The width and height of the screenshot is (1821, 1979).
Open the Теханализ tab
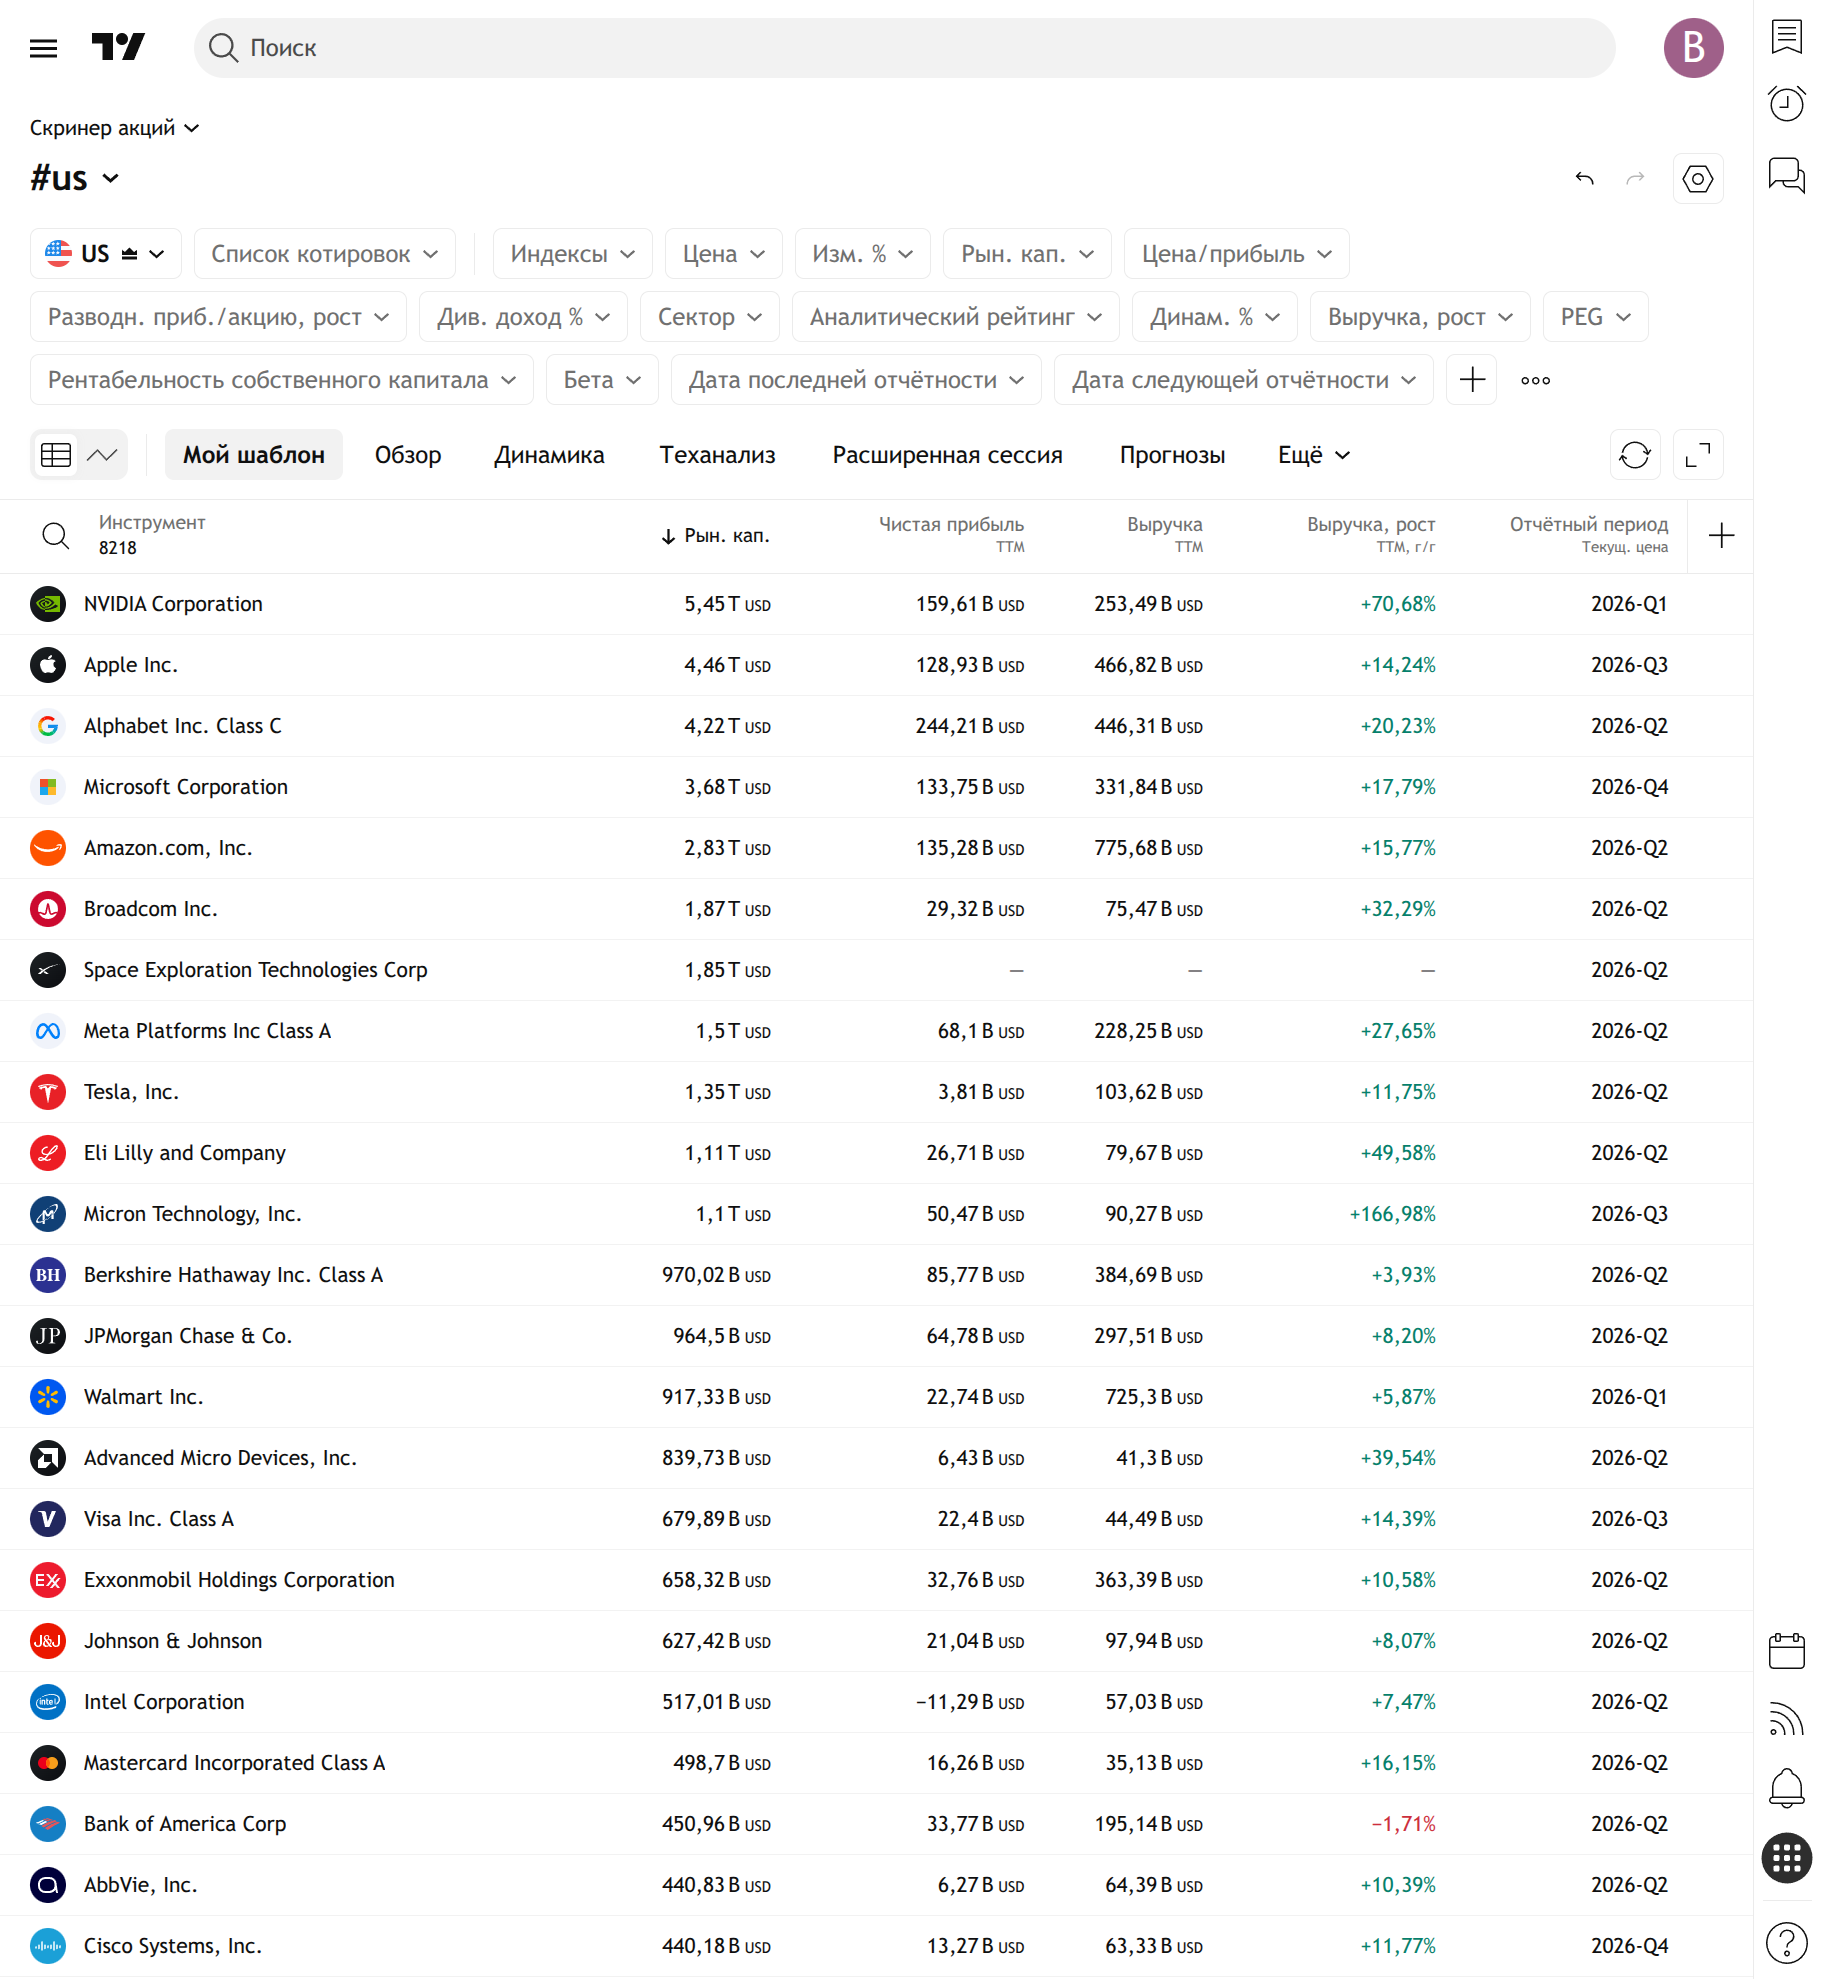point(717,455)
